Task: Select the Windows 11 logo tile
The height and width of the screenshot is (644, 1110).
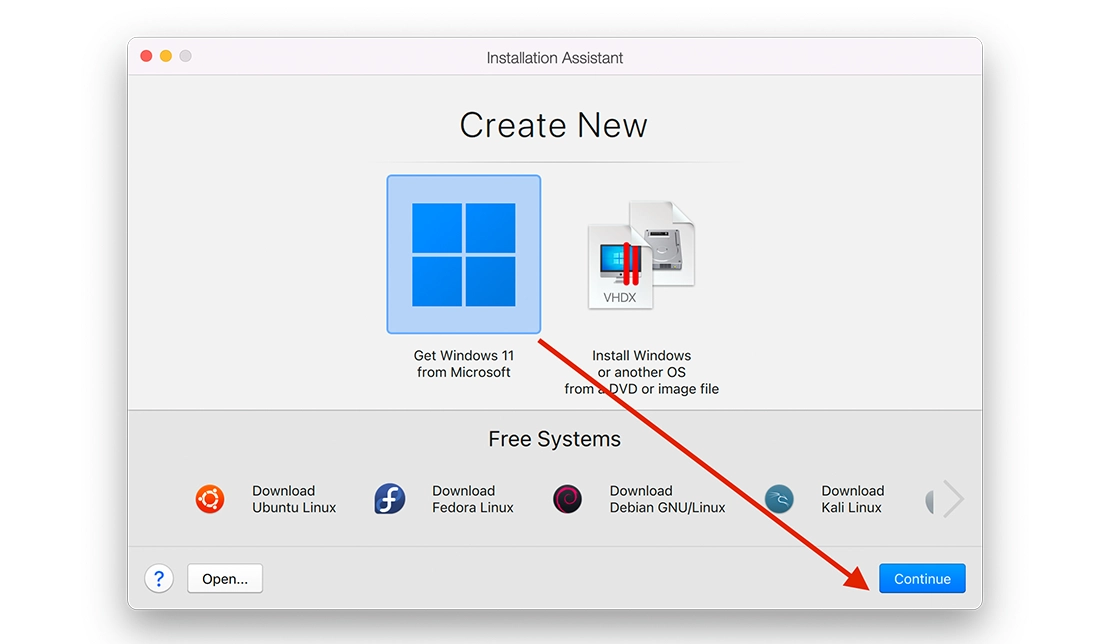Action: (463, 254)
